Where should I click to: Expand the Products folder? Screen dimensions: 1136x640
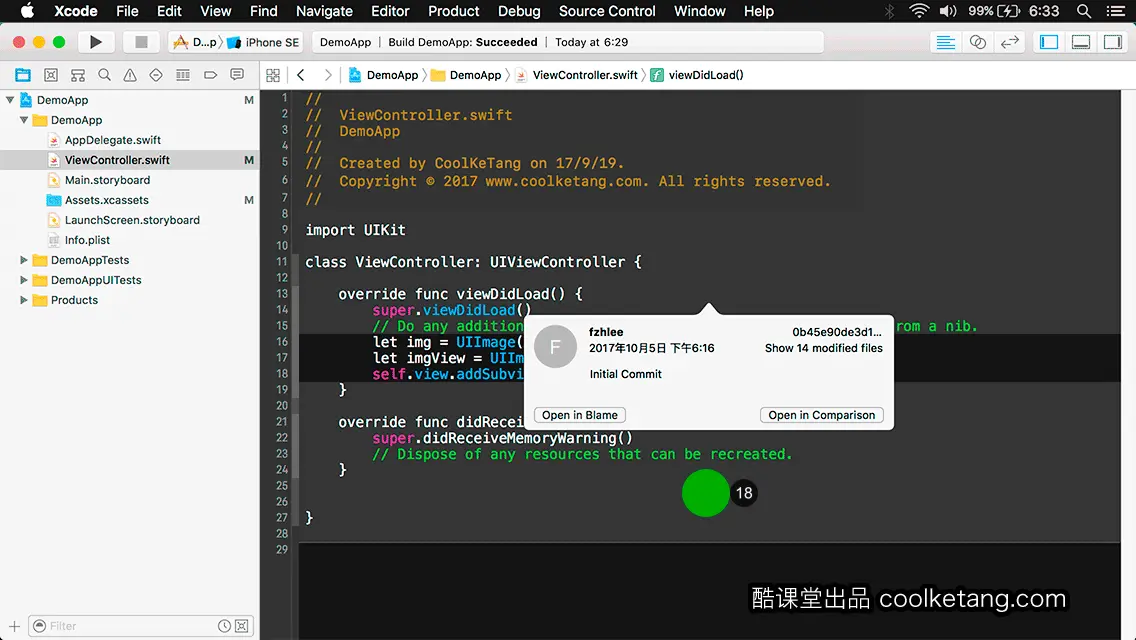click(x=24, y=299)
